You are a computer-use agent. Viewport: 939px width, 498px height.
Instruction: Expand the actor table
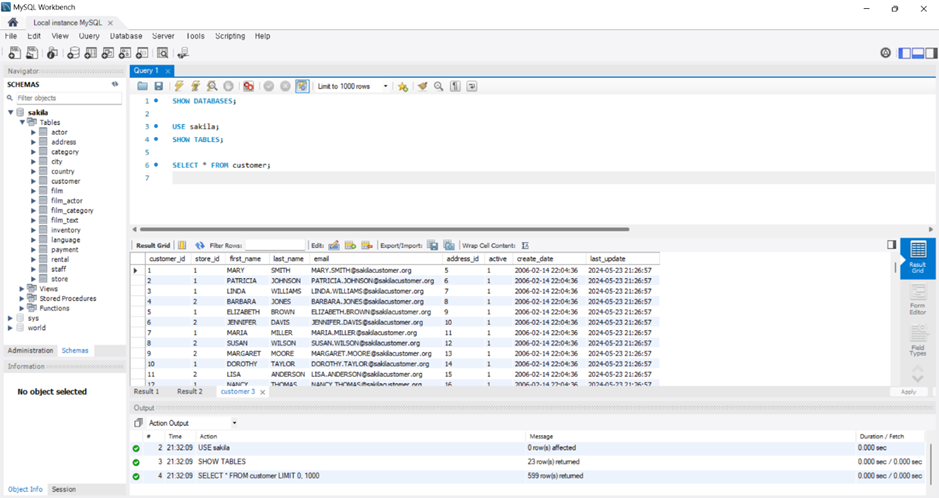point(34,132)
